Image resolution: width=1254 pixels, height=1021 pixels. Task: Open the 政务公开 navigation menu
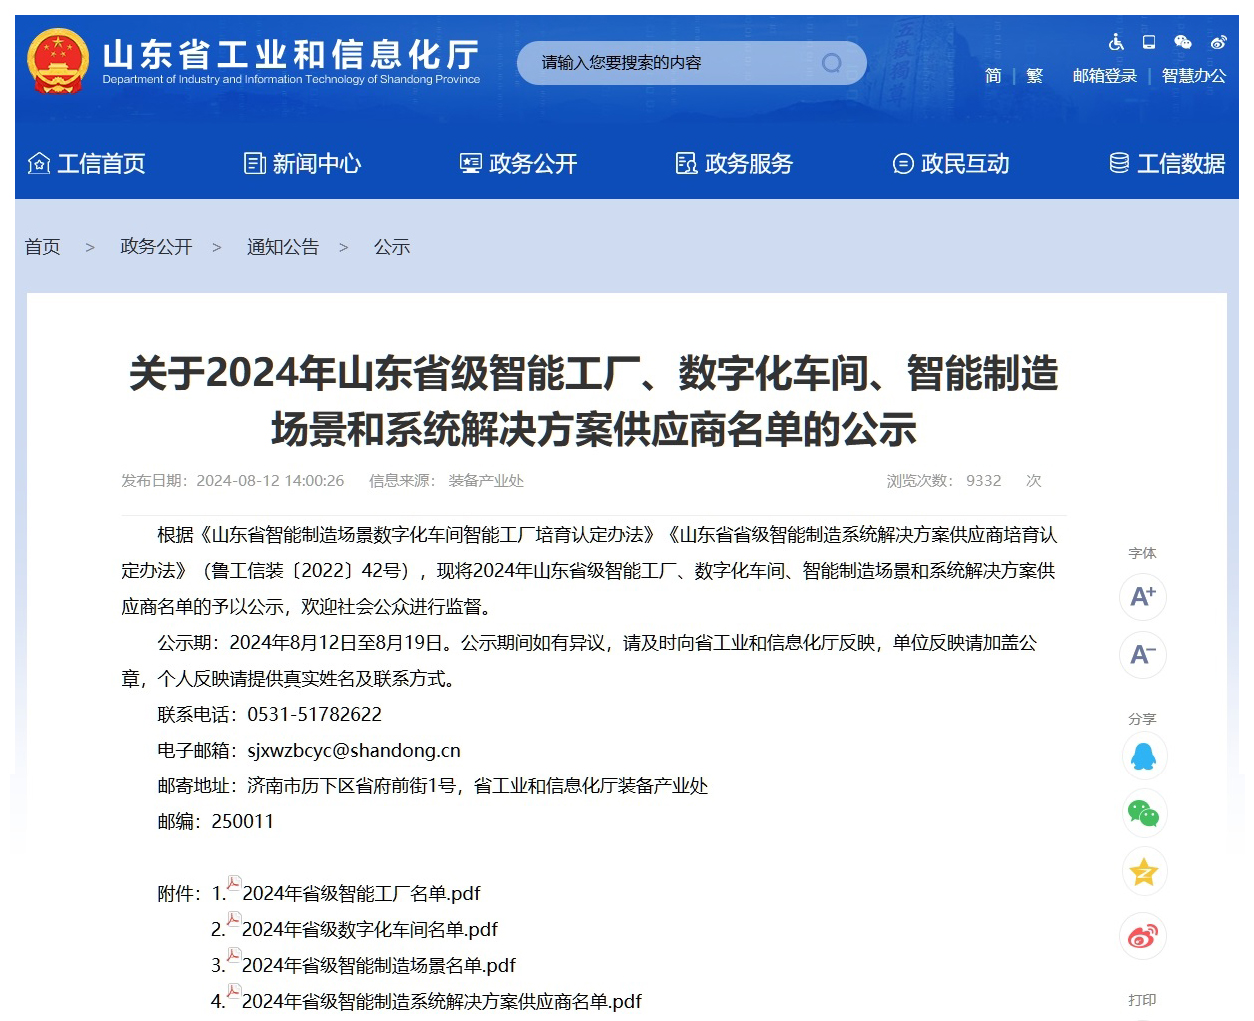pyautogui.click(x=519, y=163)
